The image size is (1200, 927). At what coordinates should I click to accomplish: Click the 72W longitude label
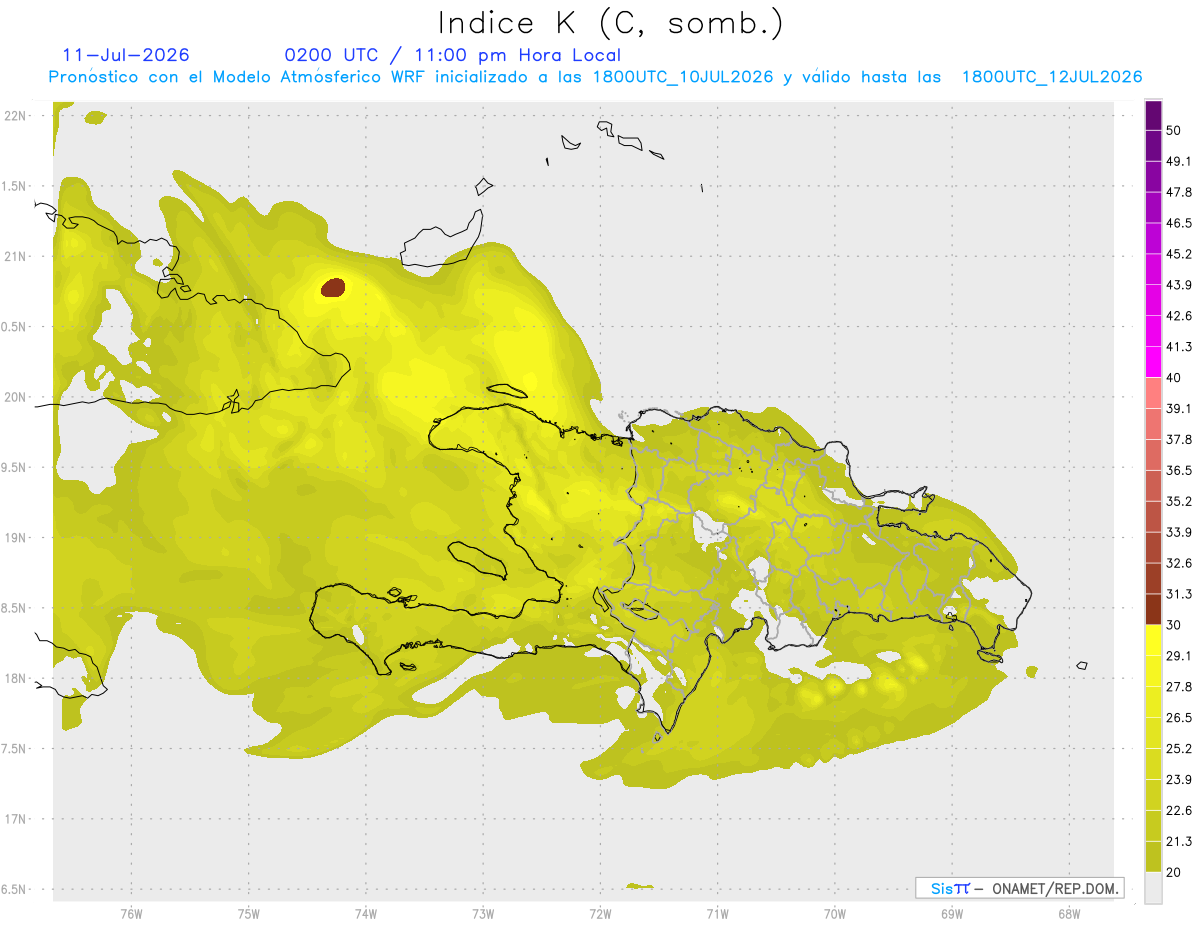(x=600, y=913)
